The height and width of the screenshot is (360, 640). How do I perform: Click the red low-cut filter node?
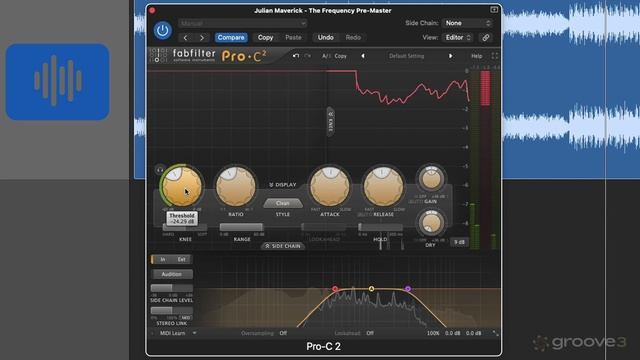coord(335,289)
